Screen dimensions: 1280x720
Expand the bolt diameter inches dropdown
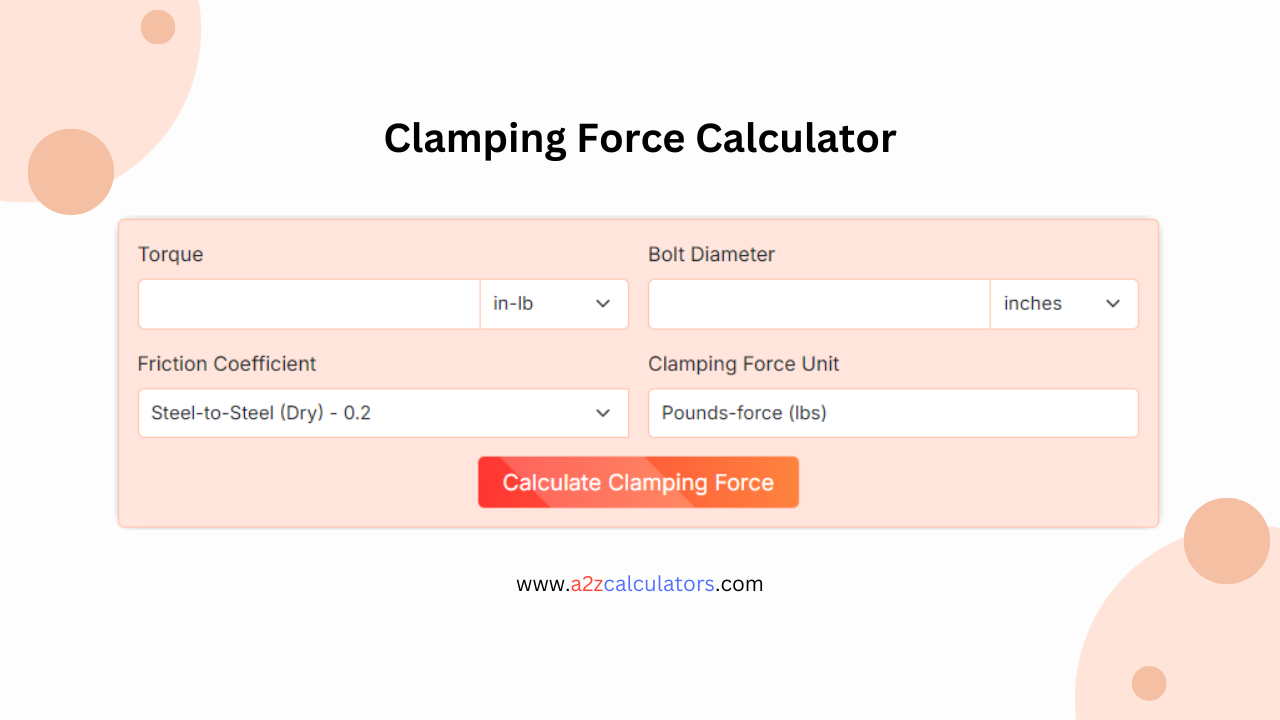click(x=1064, y=303)
